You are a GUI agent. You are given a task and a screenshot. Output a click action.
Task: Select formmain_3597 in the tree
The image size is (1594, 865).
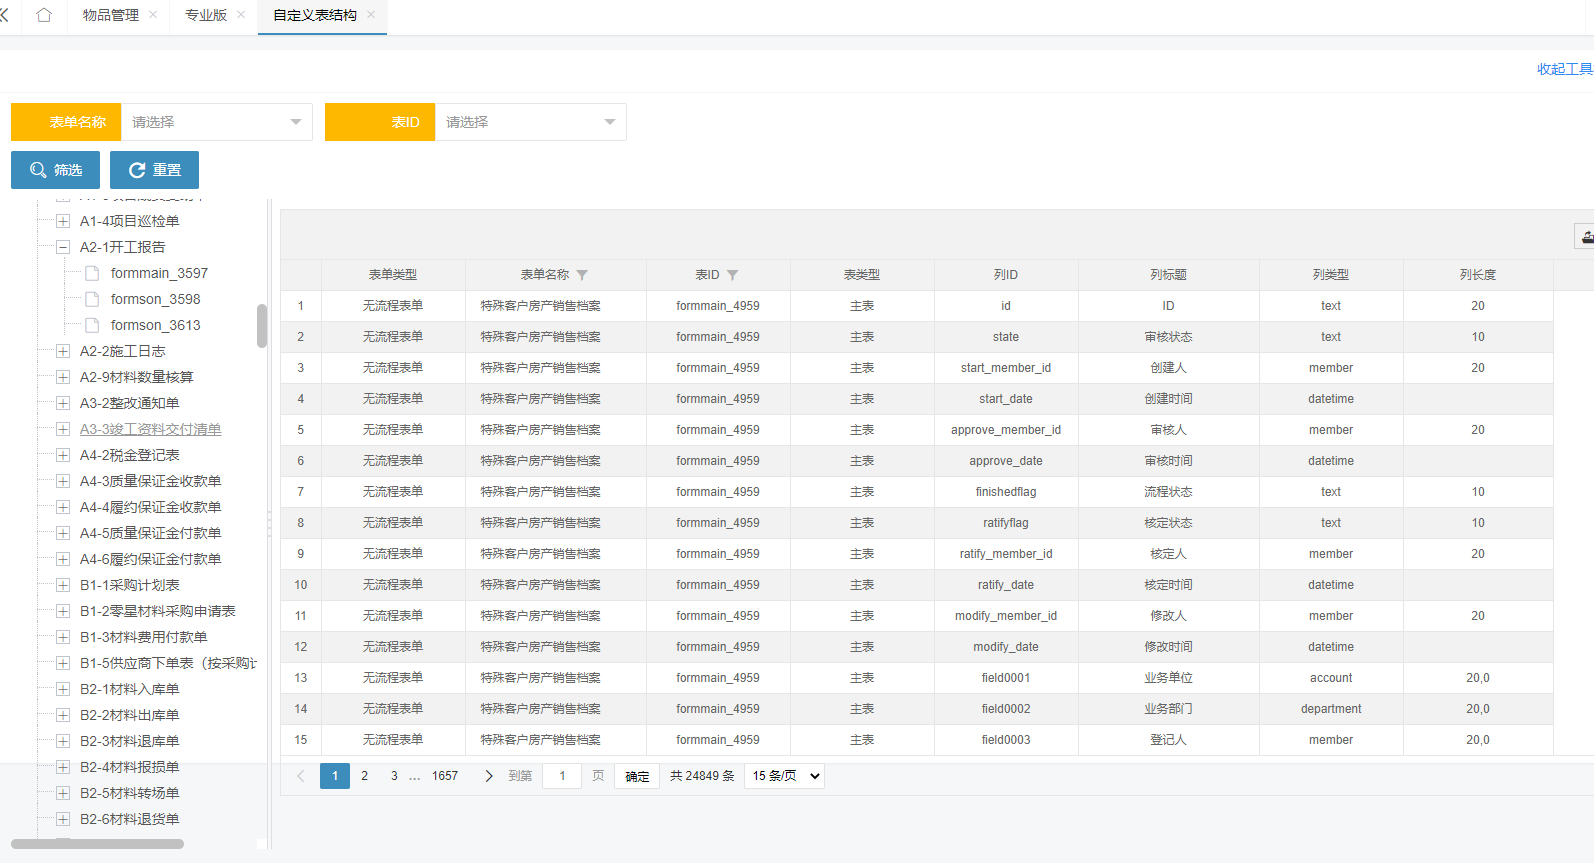159,273
